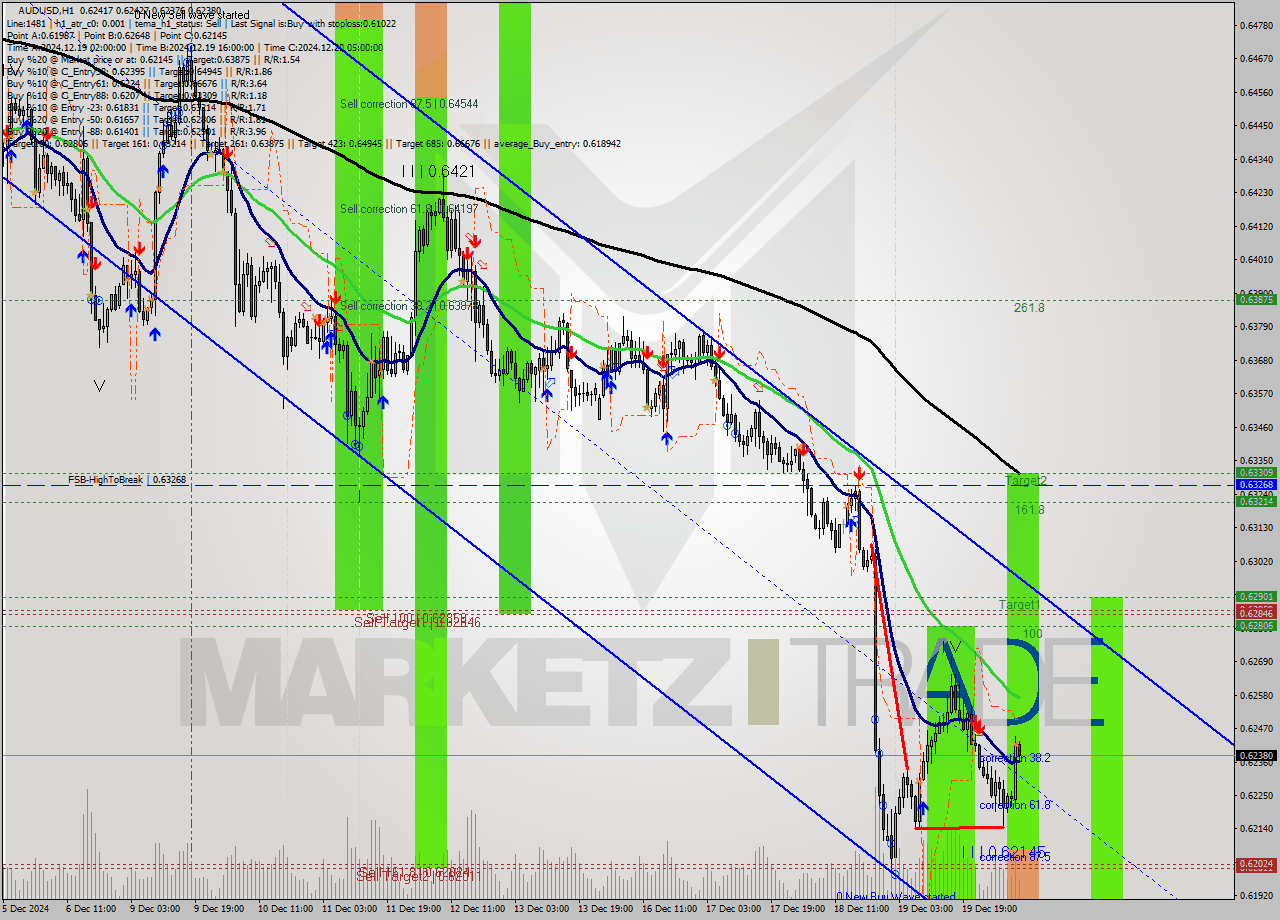Click the 0.64780 price axis value
This screenshot has height=920, width=1280.
click(1256, 25)
